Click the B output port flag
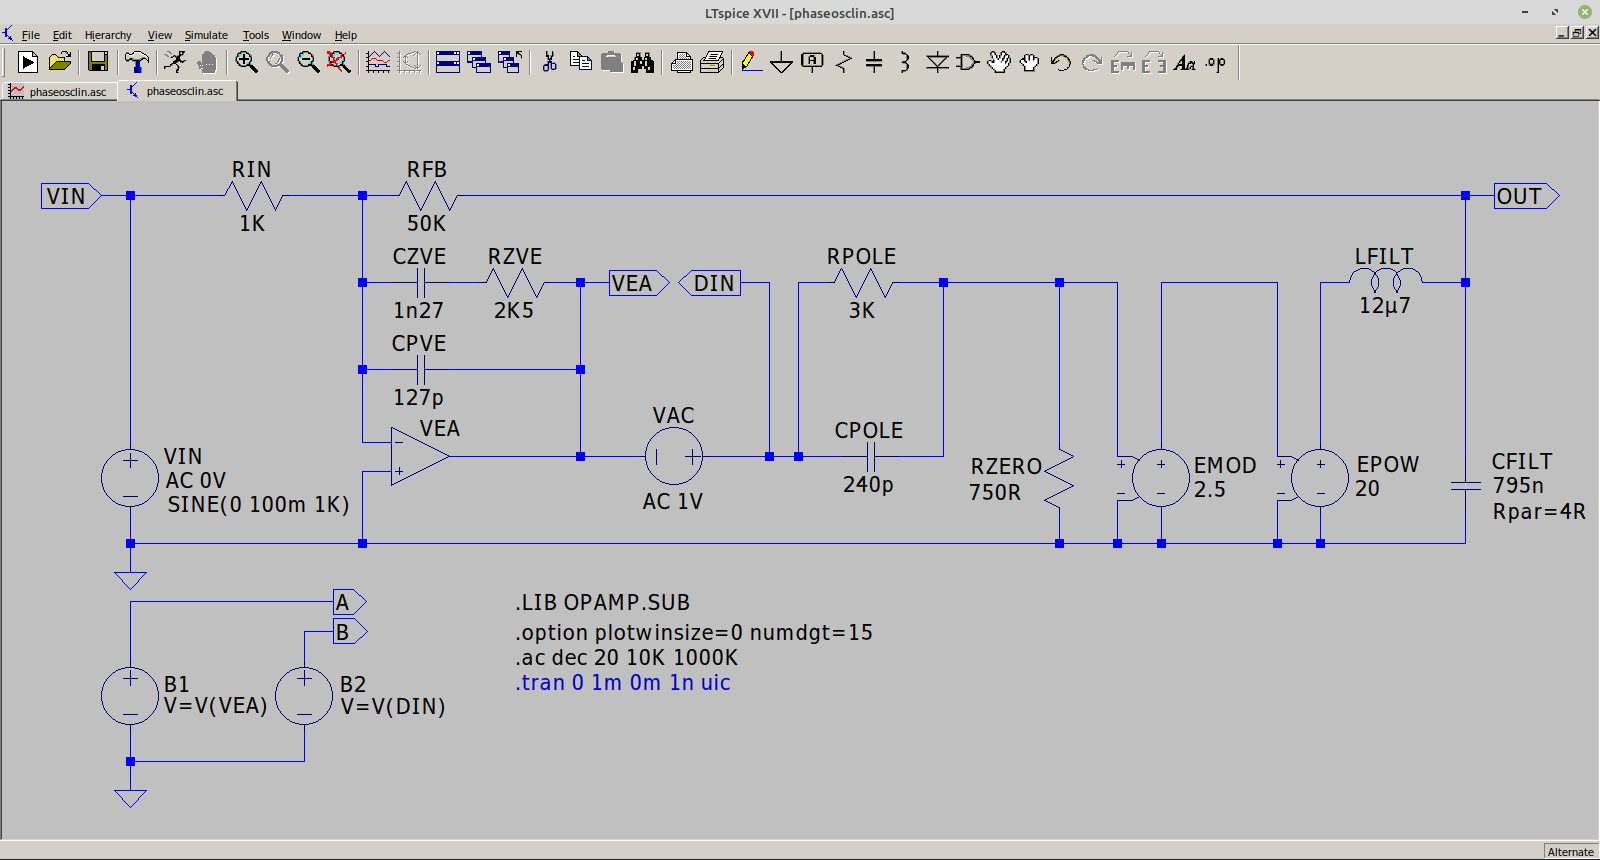Viewport: 1600px width, 860px height. (x=350, y=632)
